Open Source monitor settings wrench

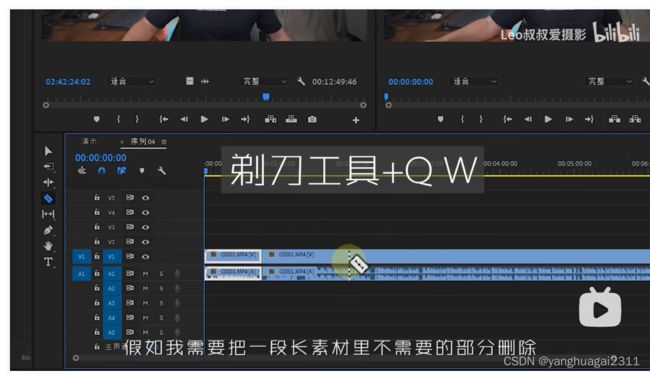[301, 81]
